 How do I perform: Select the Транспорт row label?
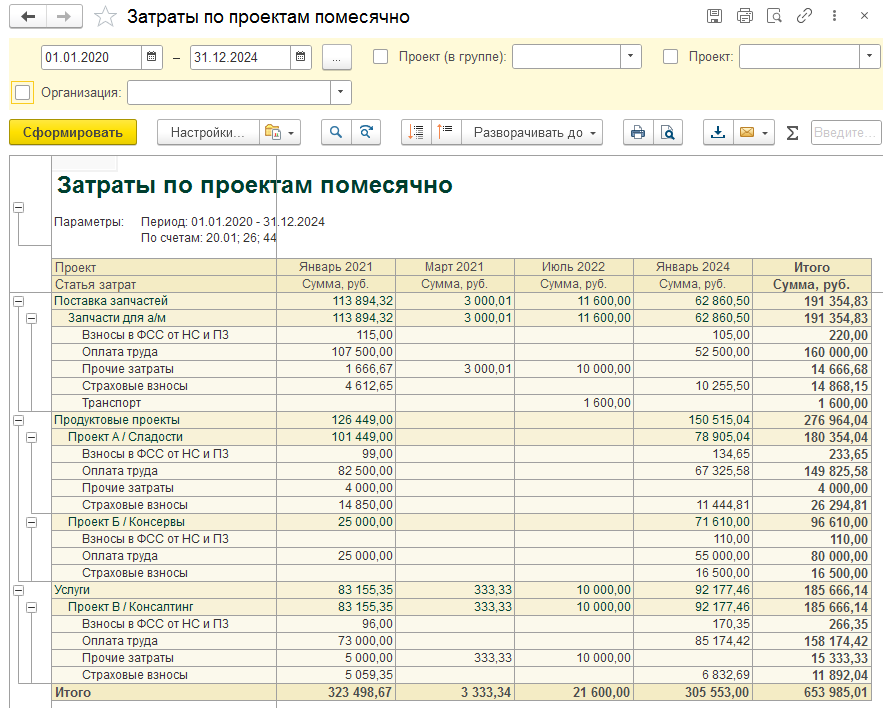[x=111, y=403]
